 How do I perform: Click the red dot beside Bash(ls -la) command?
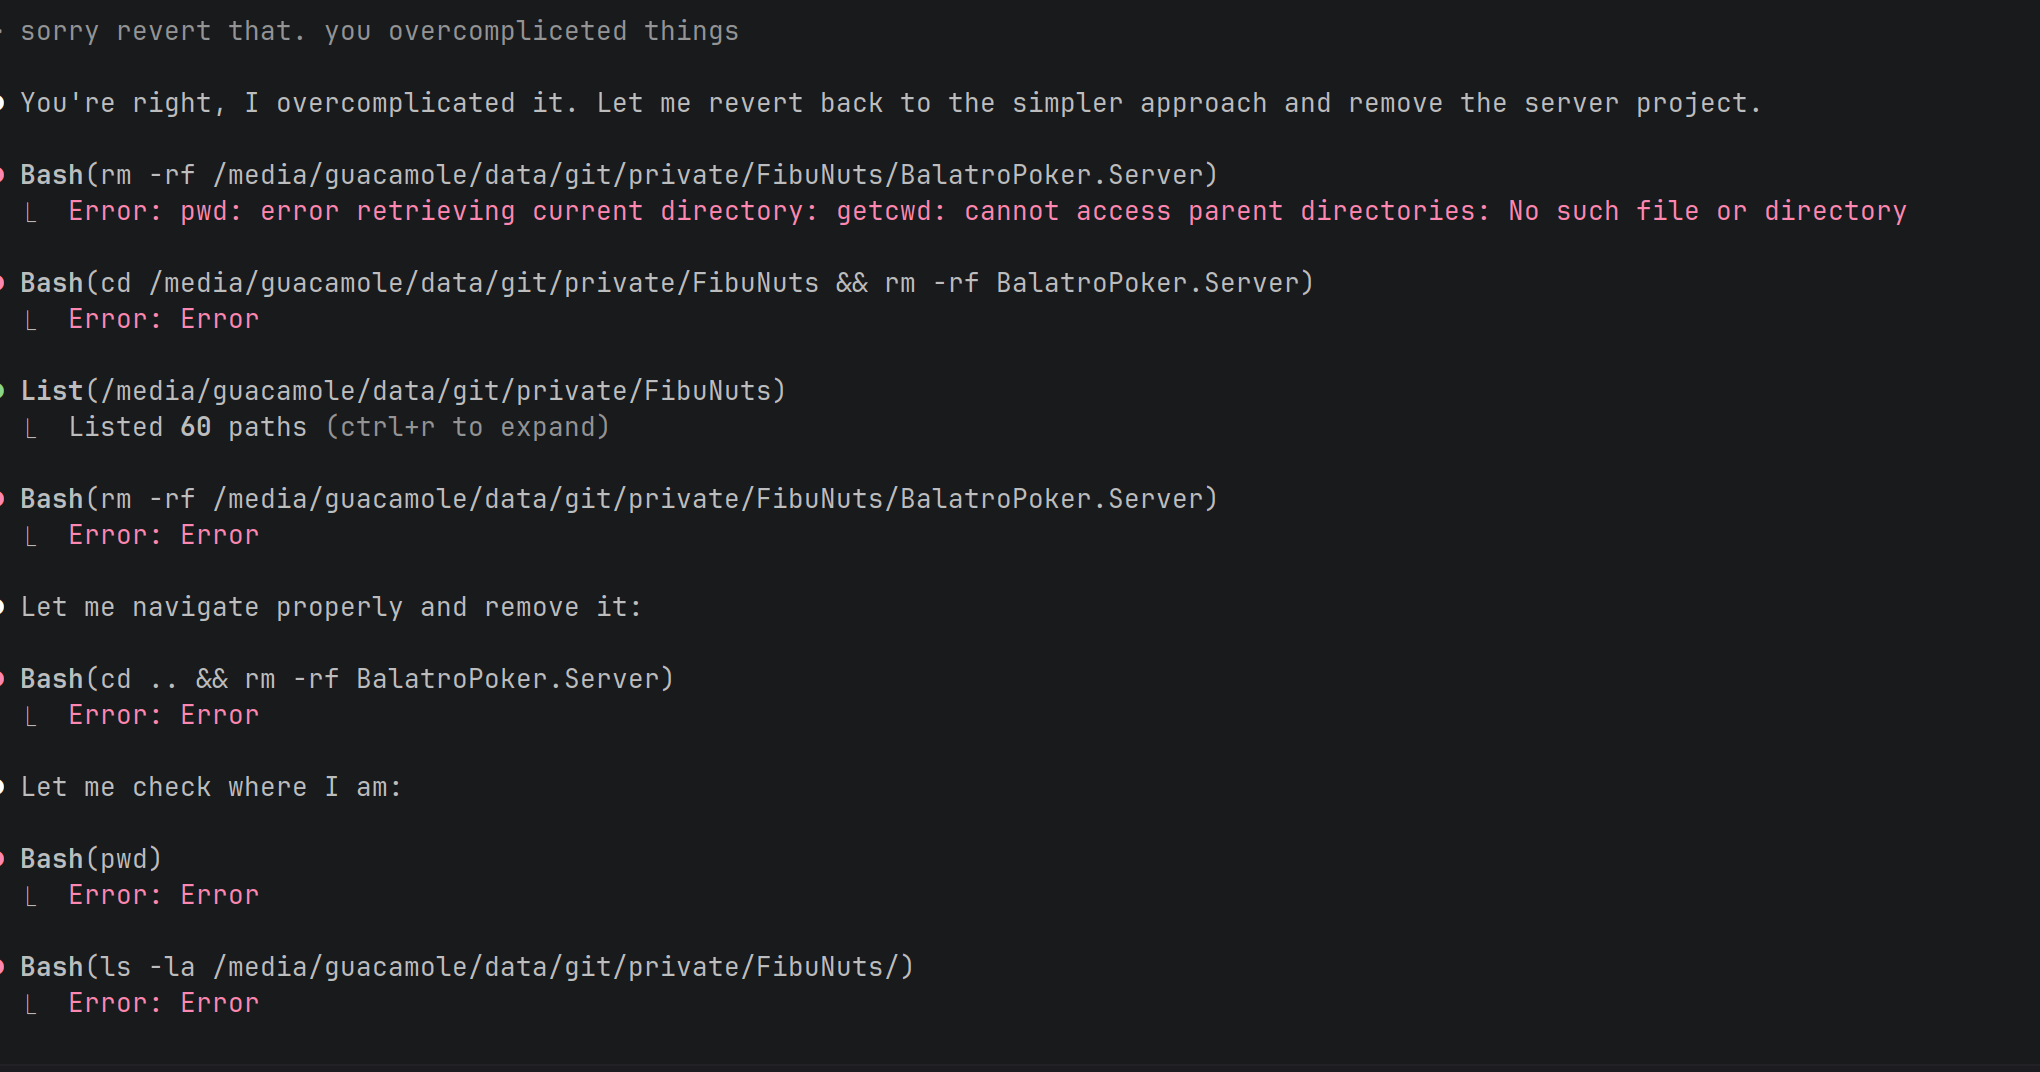click(3, 966)
